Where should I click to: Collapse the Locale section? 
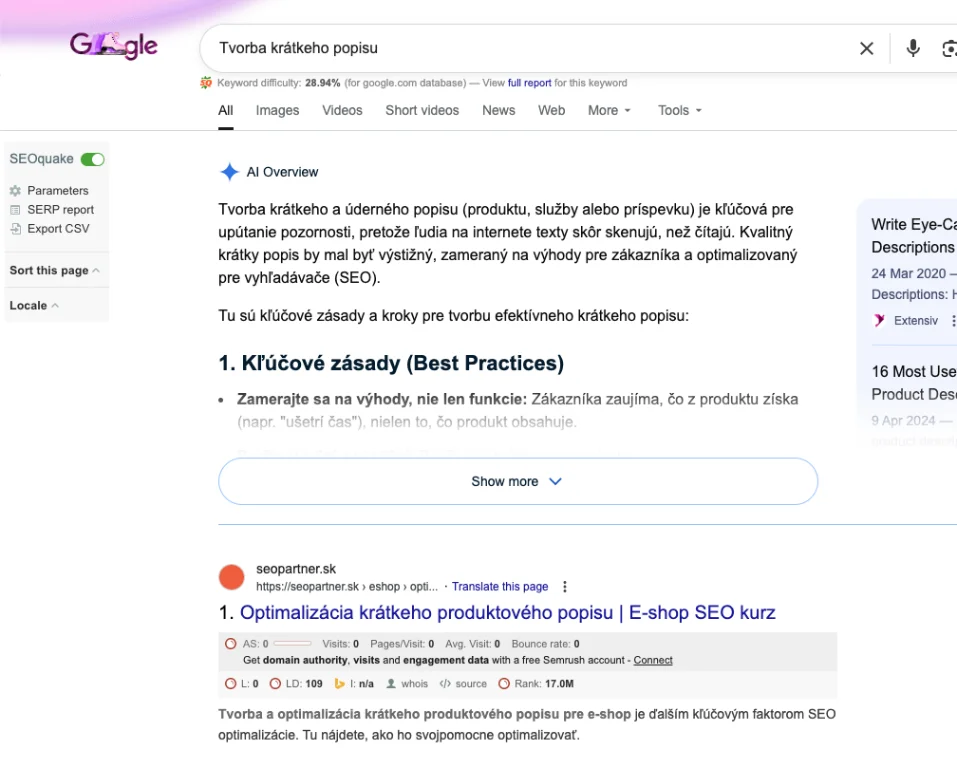pyautogui.click(x=55, y=306)
